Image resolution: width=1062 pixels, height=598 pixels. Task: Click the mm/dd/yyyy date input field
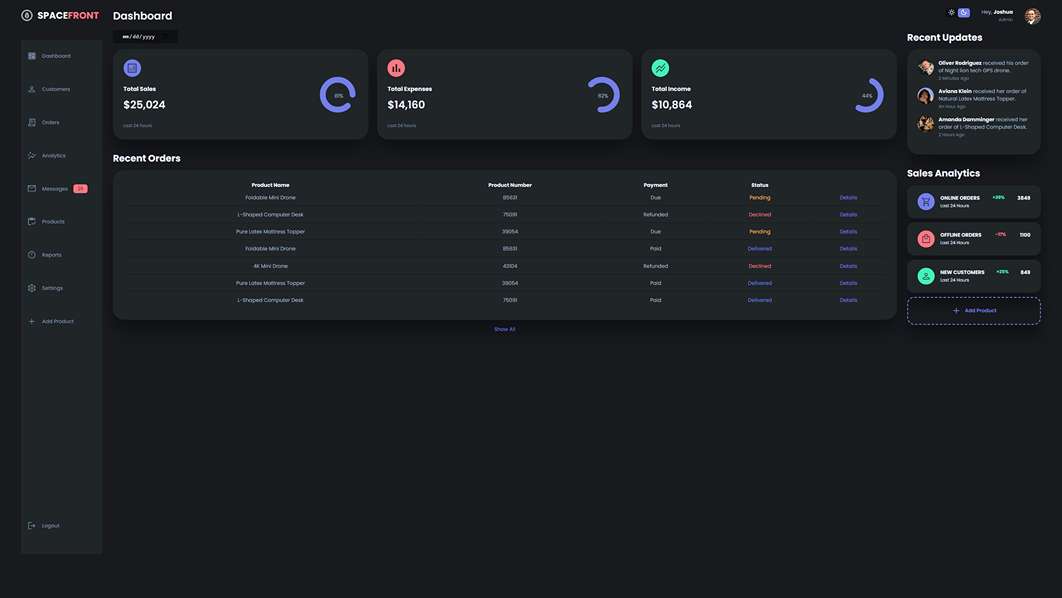point(145,37)
